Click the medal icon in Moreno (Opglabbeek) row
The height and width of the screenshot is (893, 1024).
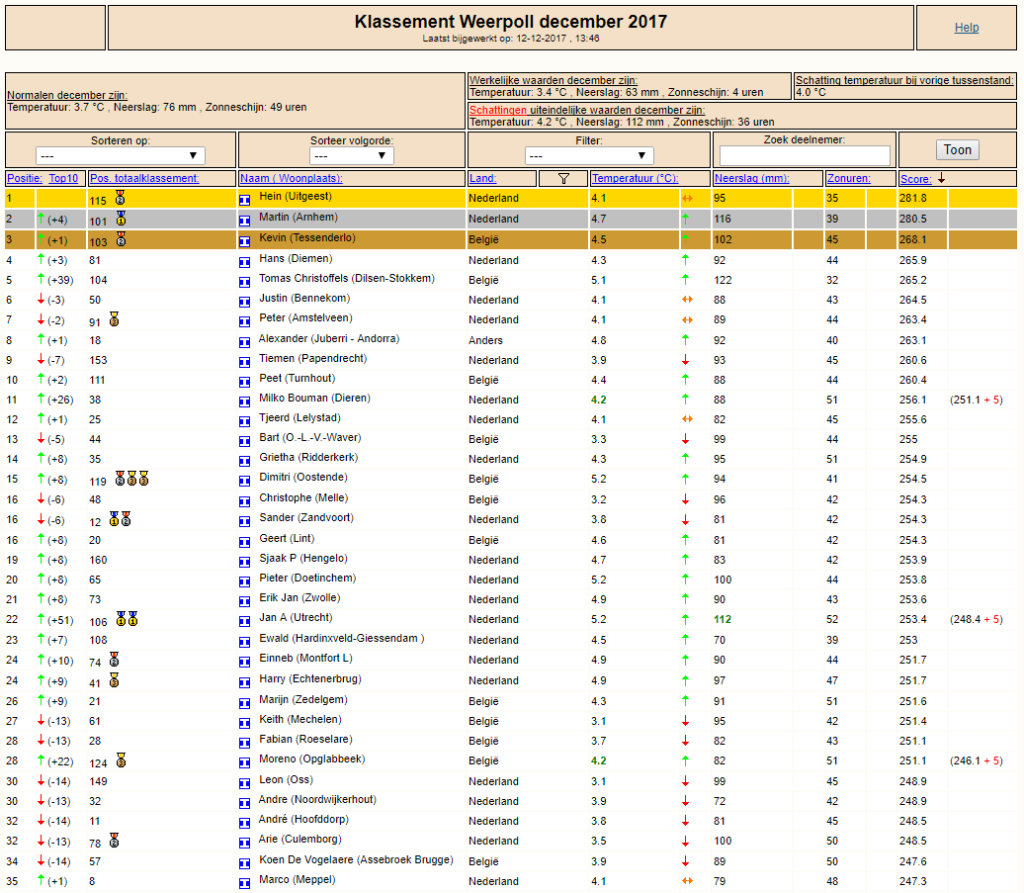click(x=121, y=760)
